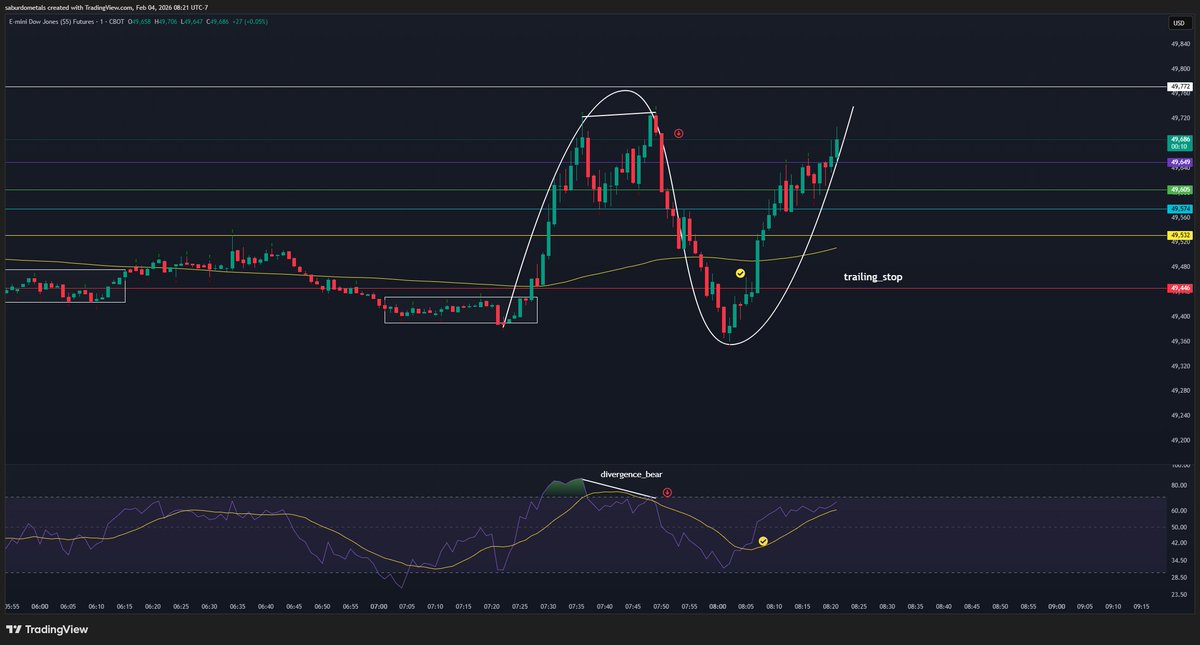Select the teal current price 49,686 label
This screenshot has height=645, width=1200.
[1180, 143]
